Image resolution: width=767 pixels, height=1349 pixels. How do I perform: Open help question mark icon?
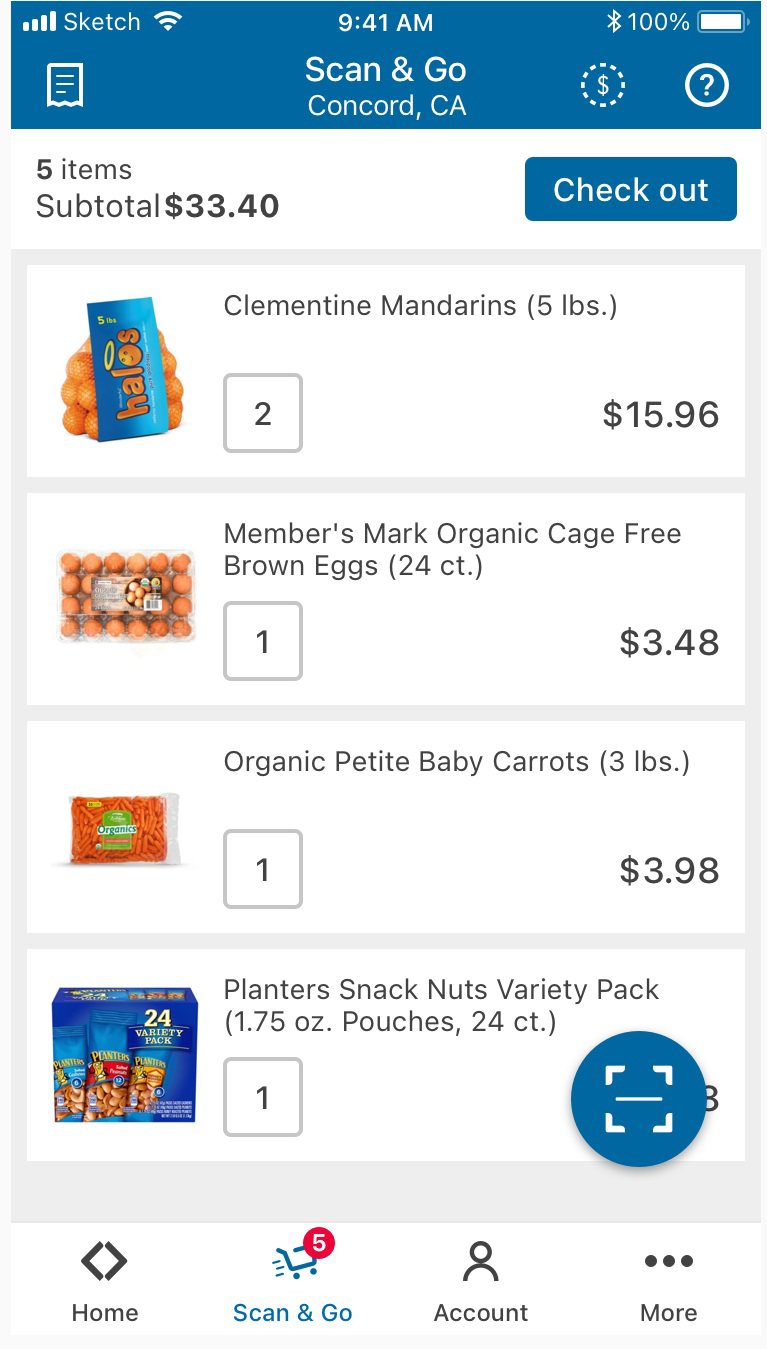[x=706, y=86]
